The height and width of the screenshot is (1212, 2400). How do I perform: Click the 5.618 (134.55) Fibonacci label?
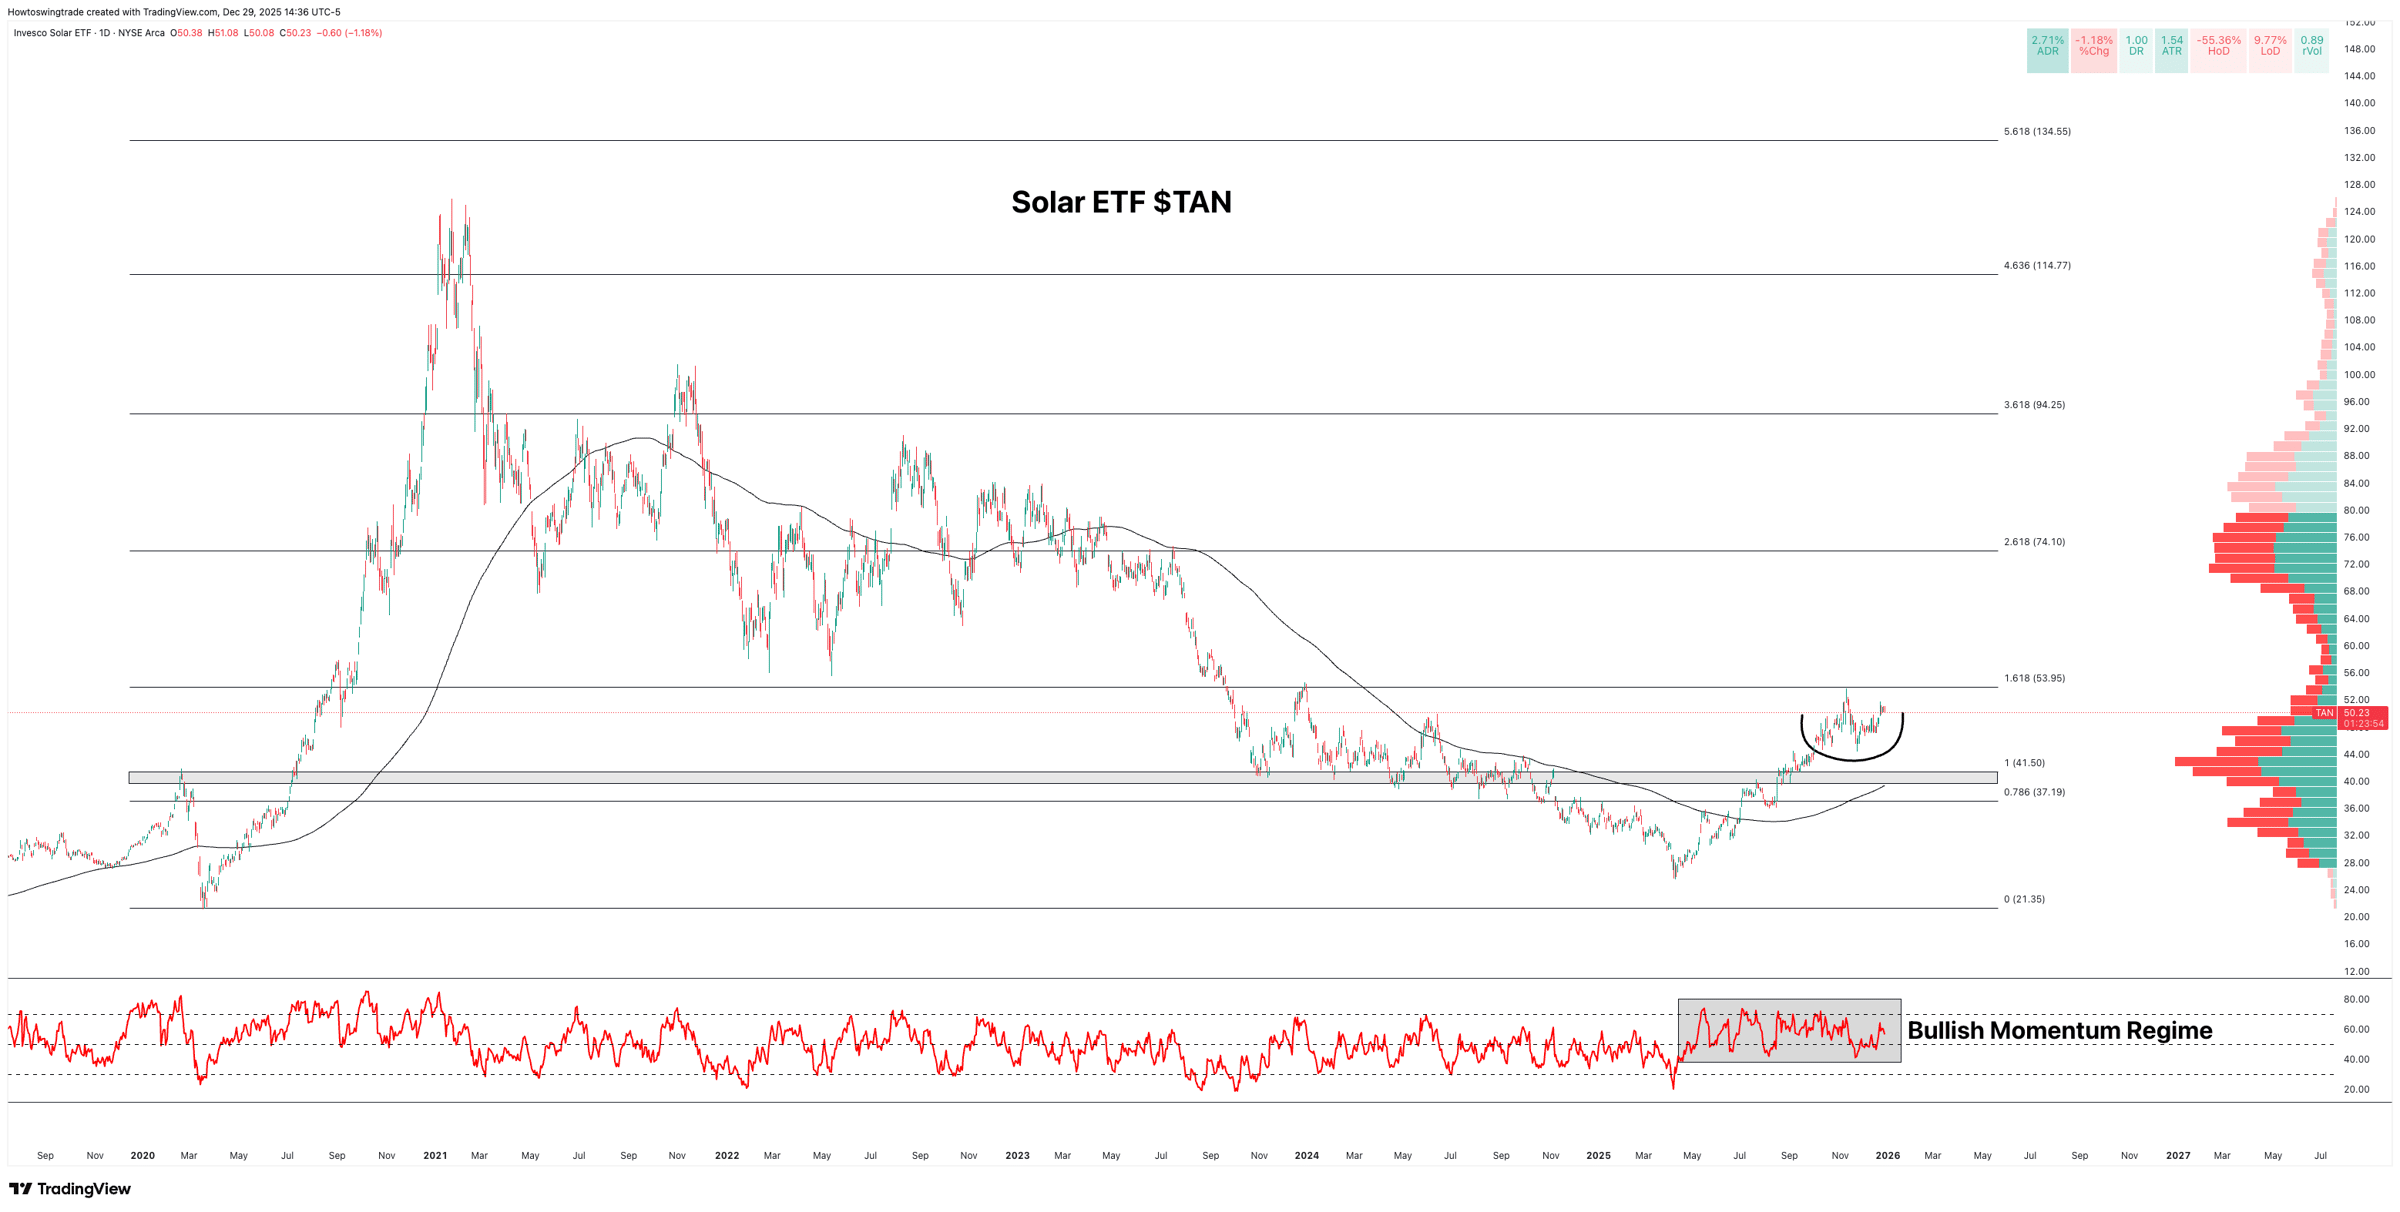click(x=2036, y=131)
